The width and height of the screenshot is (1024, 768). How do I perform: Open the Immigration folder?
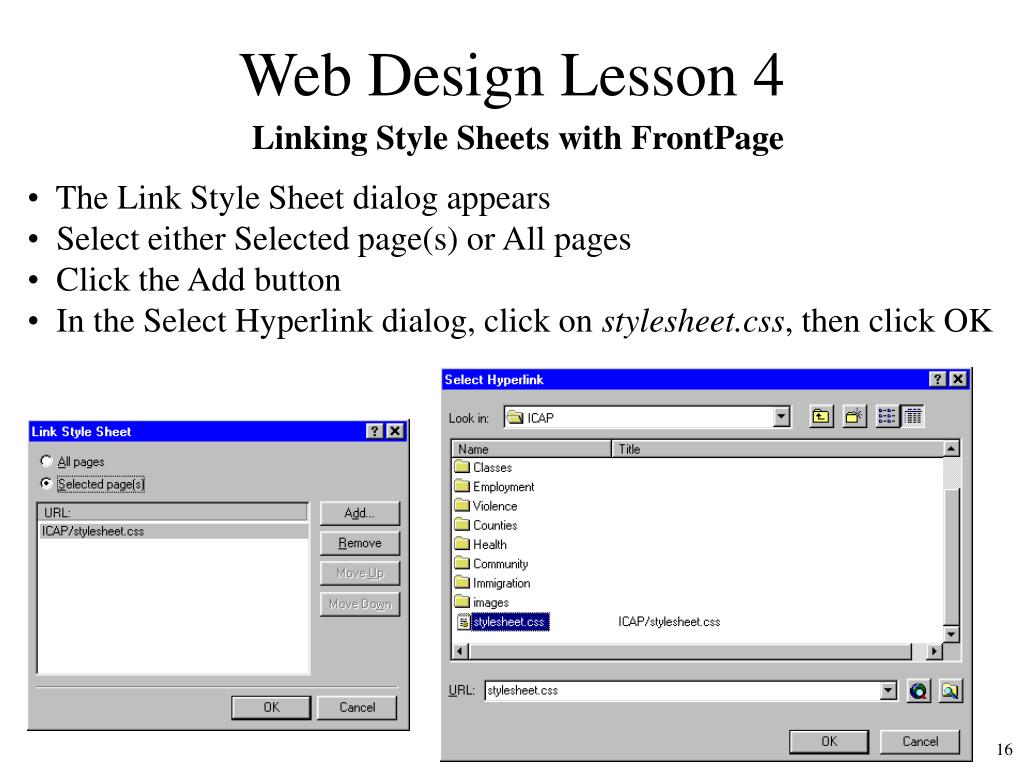click(x=493, y=583)
